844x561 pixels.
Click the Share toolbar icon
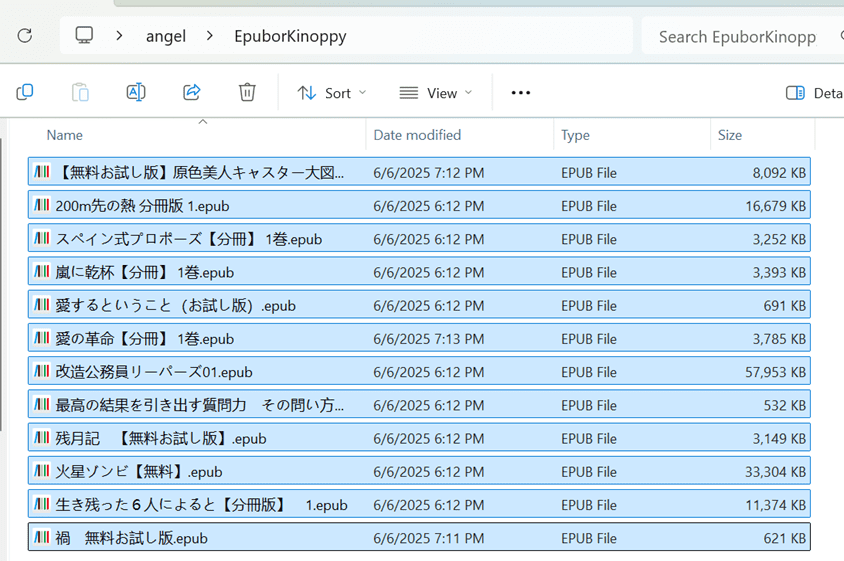[x=192, y=93]
